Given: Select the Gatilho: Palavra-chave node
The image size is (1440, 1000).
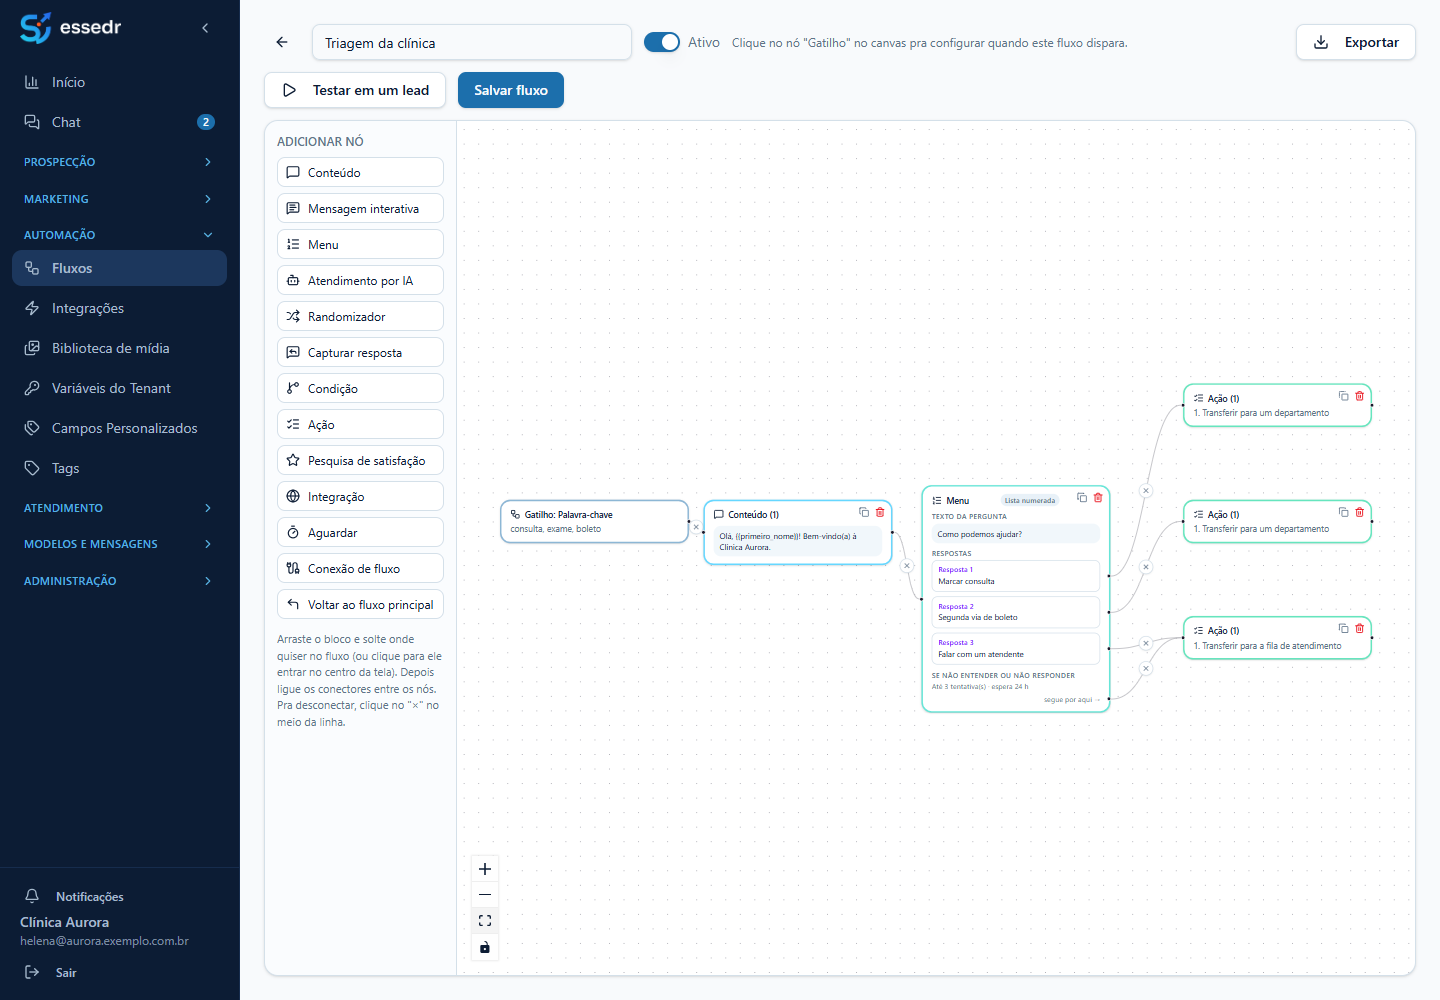Looking at the screenshot, I should [594, 521].
